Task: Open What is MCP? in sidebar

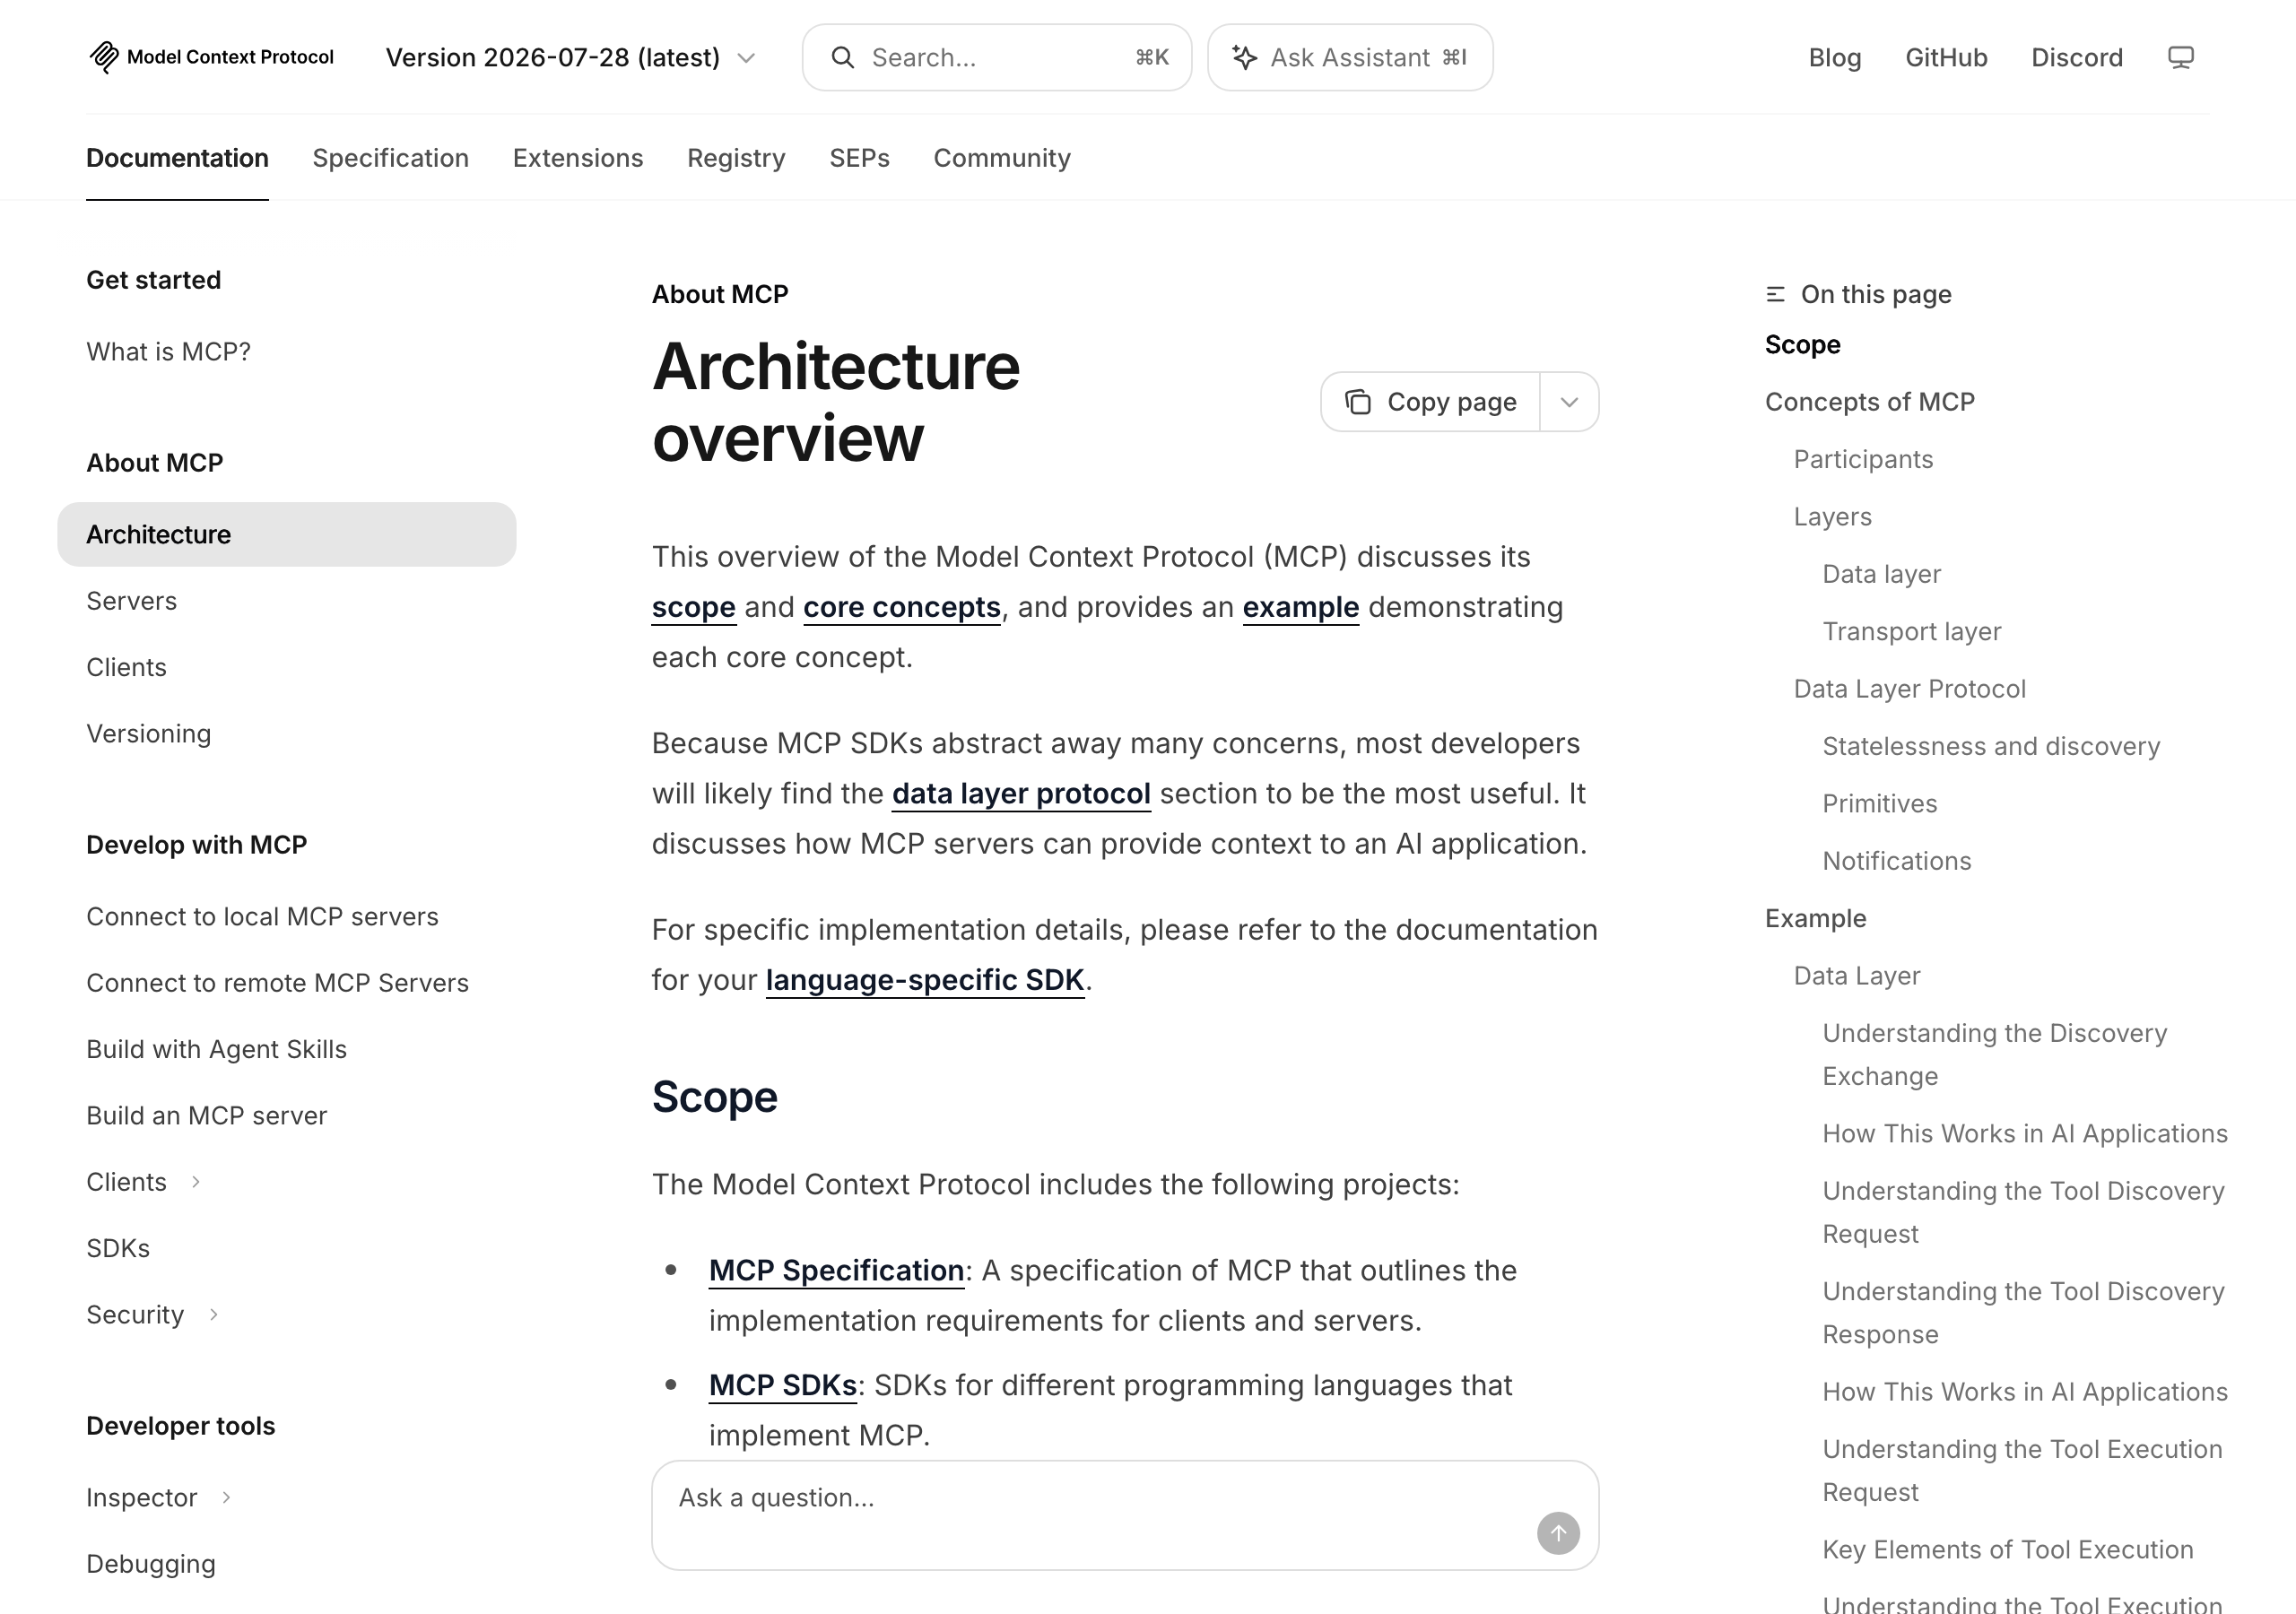Action: (x=168, y=352)
